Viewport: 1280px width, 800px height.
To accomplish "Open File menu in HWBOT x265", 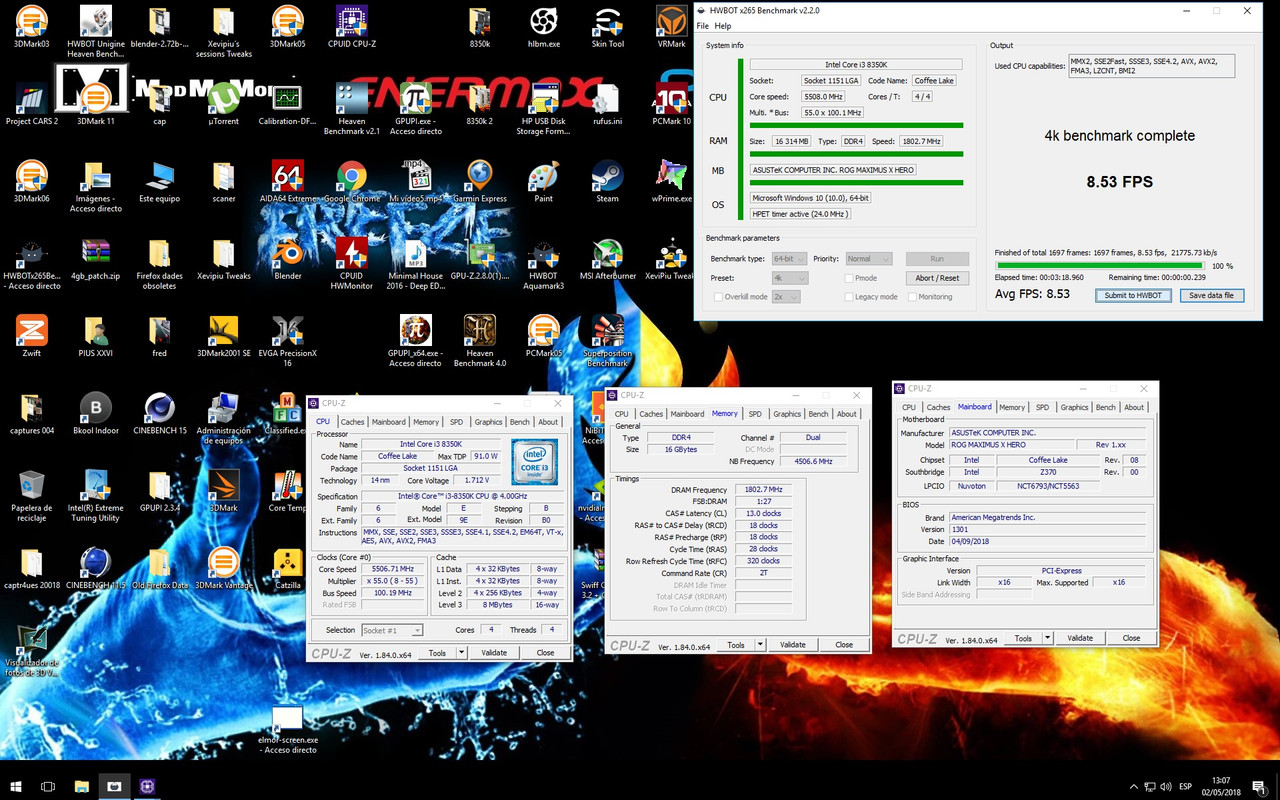I will [702, 26].
